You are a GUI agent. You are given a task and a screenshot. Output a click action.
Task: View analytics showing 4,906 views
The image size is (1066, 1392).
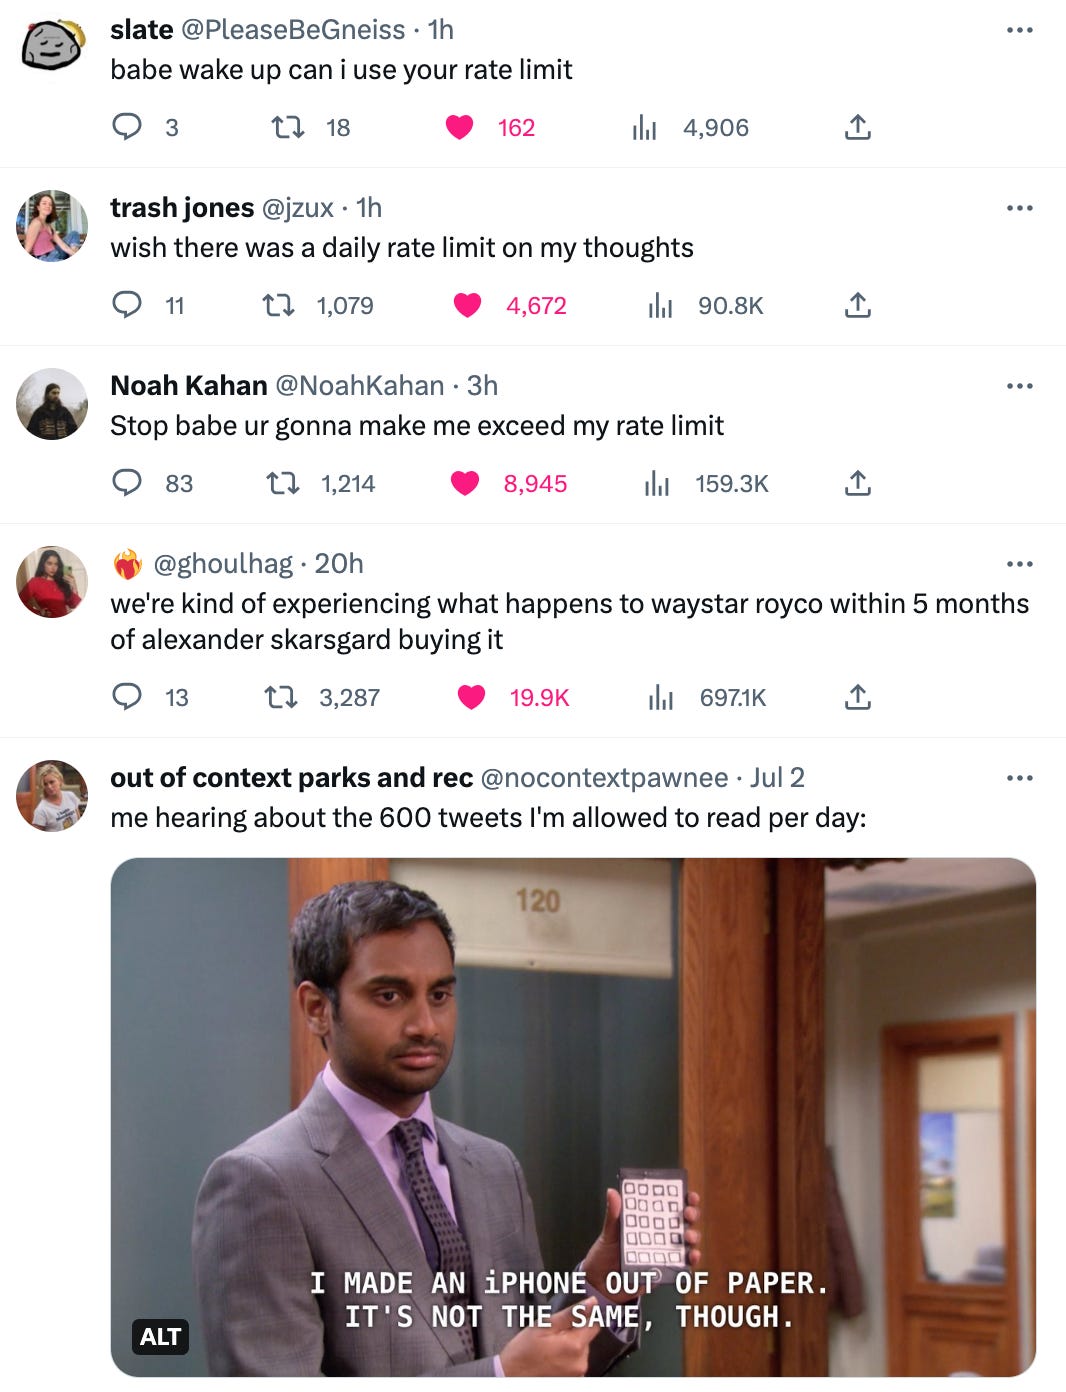pos(690,127)
